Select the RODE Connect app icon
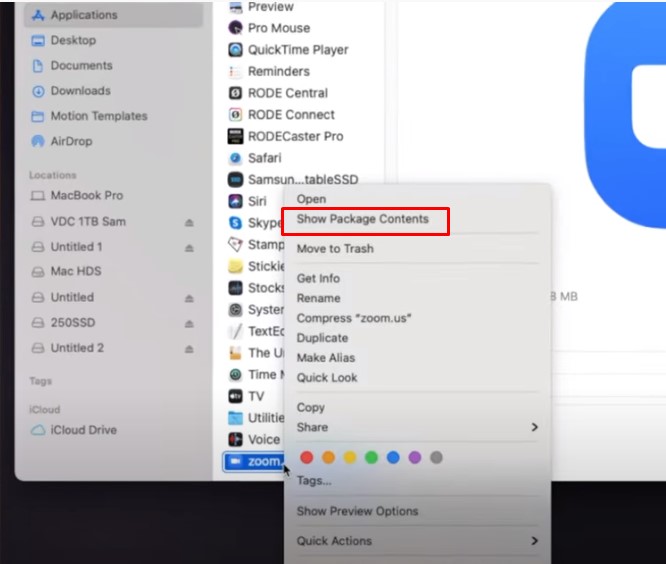Viewport: 666px width, 564px height. point(235,115)
